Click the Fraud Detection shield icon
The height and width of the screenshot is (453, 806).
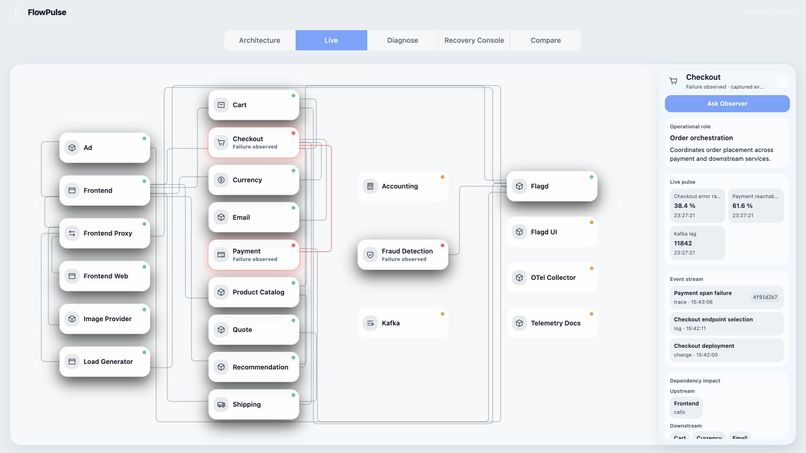[x=370, y=255]
